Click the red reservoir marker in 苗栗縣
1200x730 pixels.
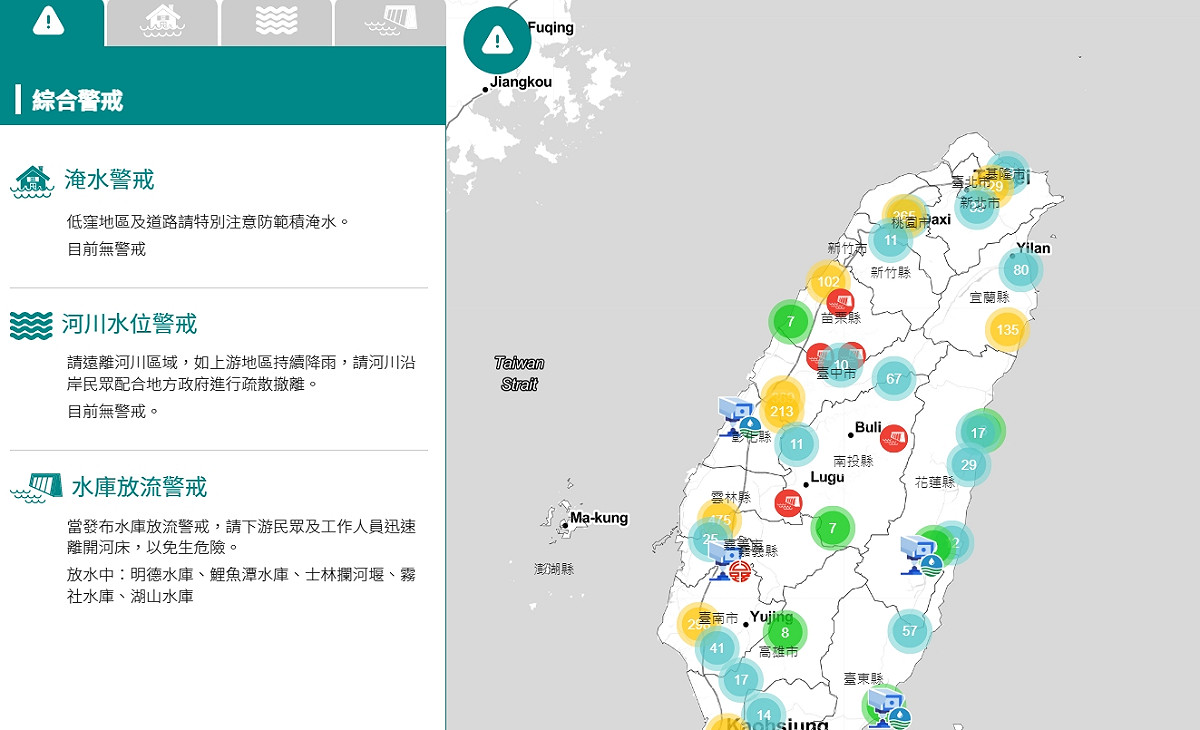point(840,302)
